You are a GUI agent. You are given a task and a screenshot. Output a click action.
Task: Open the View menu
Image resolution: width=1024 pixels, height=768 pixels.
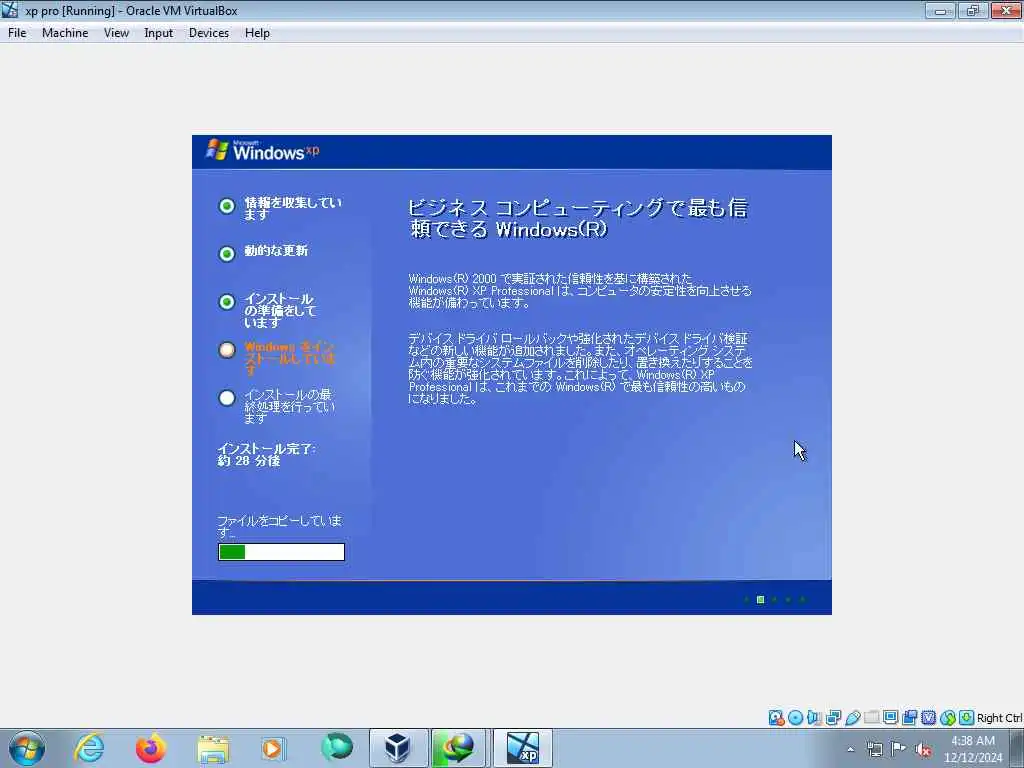click(116, 33)
